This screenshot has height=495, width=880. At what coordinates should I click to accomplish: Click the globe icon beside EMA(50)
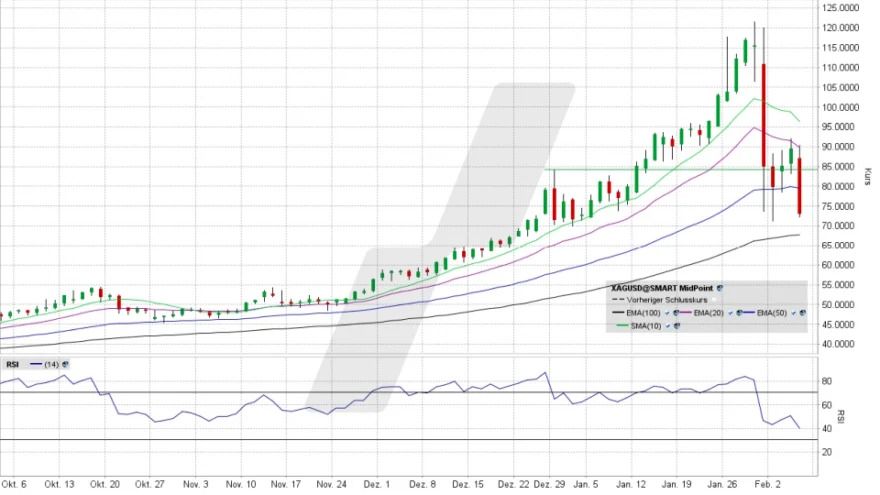tap(804, 313)
